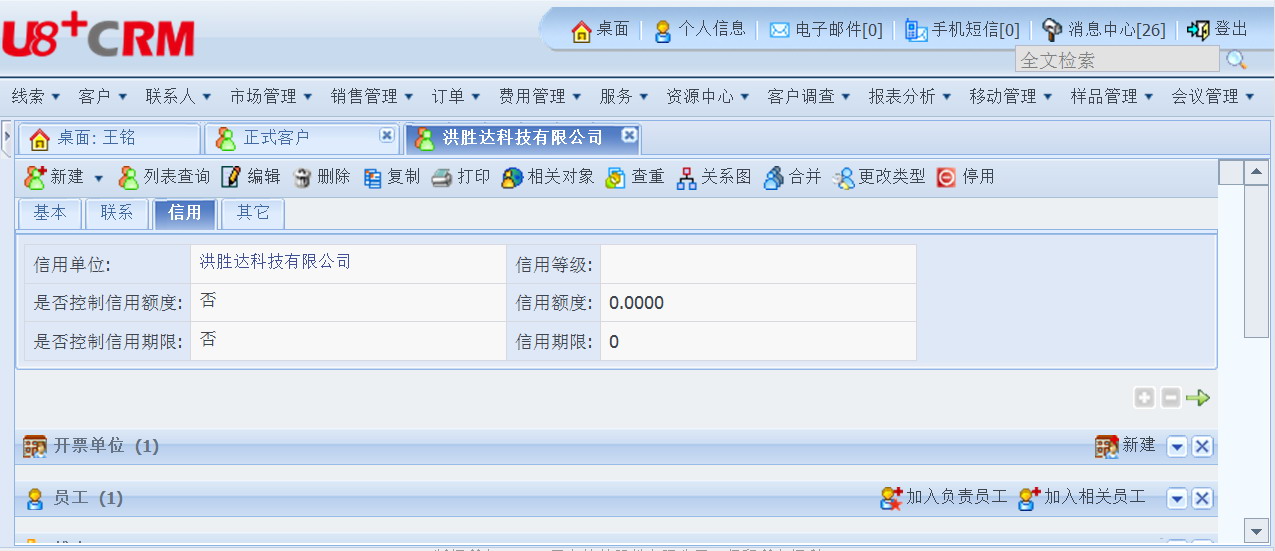
Task: Open the 移动管理 menu
Action: (1011, 96)
